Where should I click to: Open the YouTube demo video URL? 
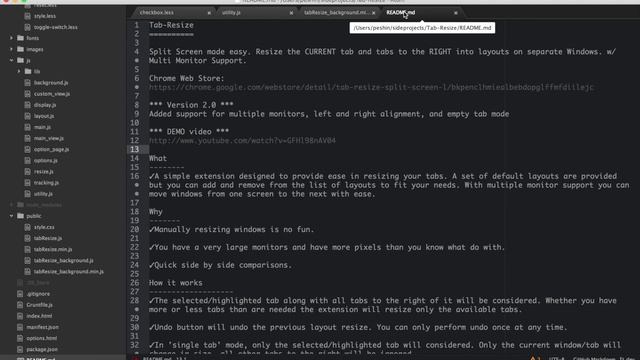(242, 140)
